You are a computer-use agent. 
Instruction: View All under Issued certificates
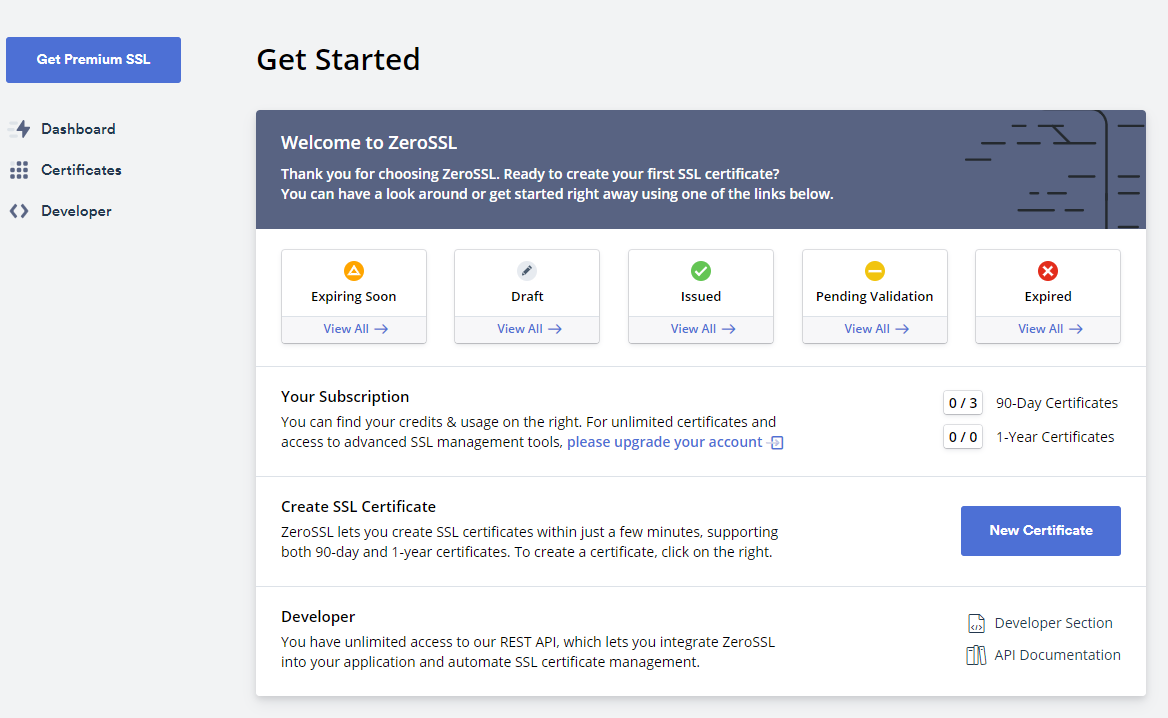click(x=702, y=329)
